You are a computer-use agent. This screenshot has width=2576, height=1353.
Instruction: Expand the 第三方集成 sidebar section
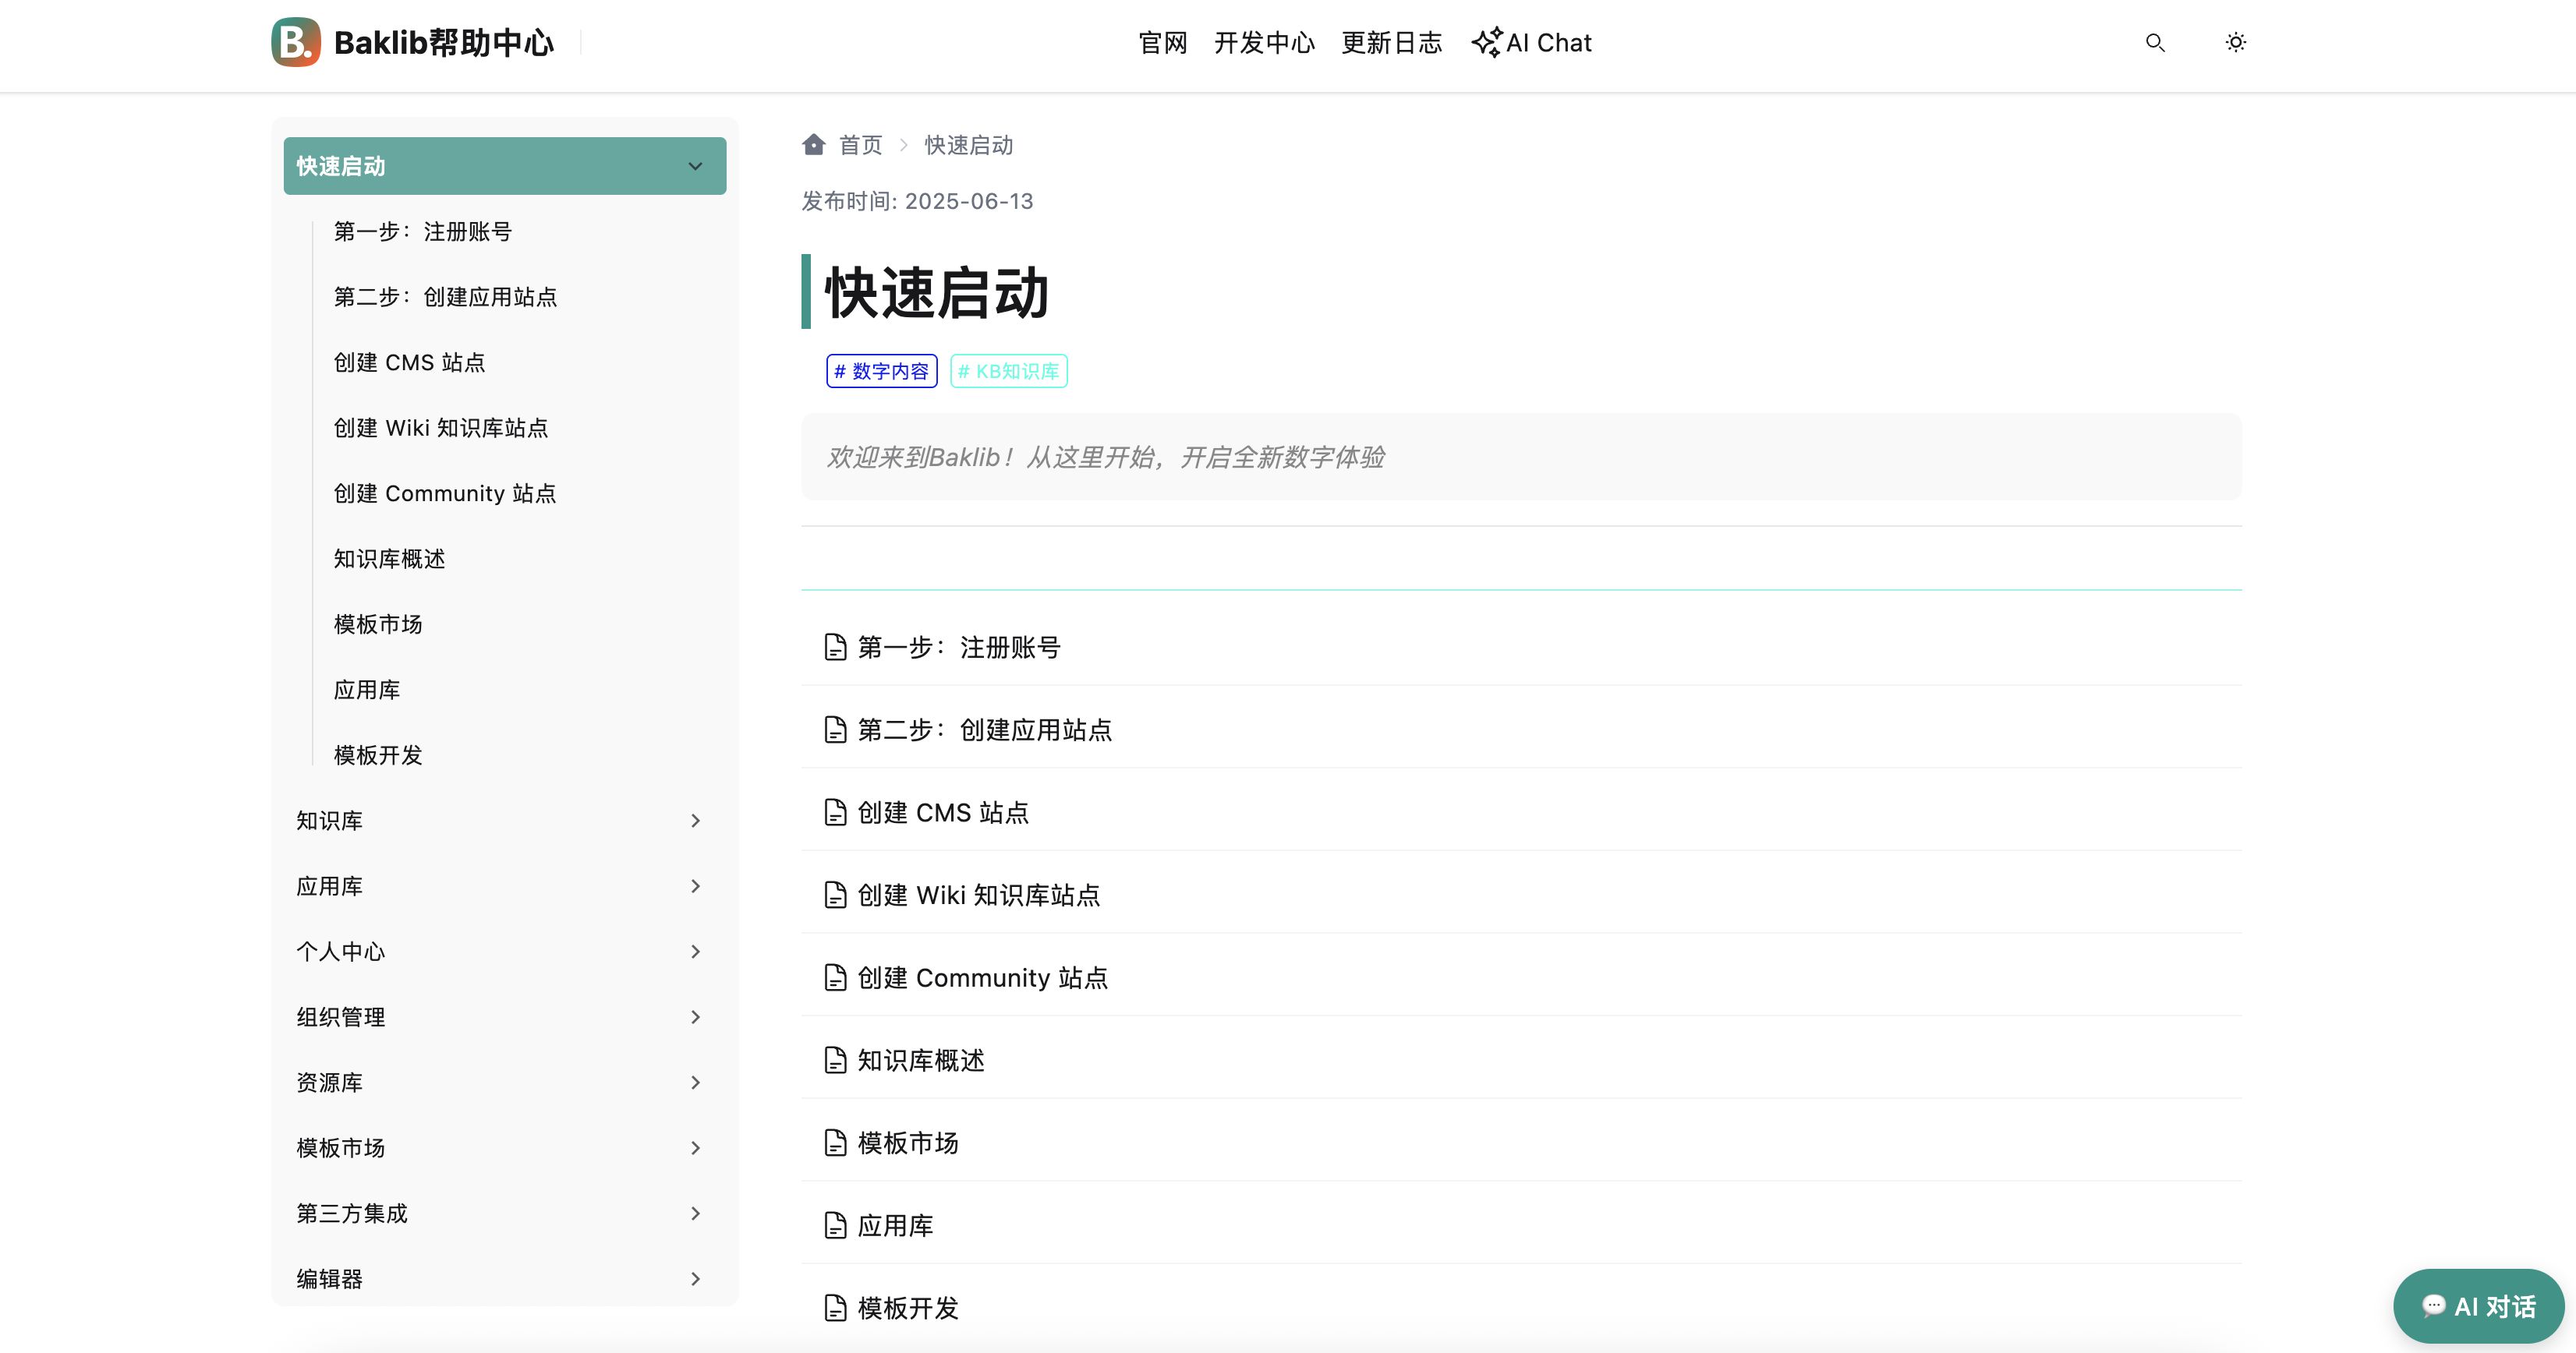point(695,1214)
